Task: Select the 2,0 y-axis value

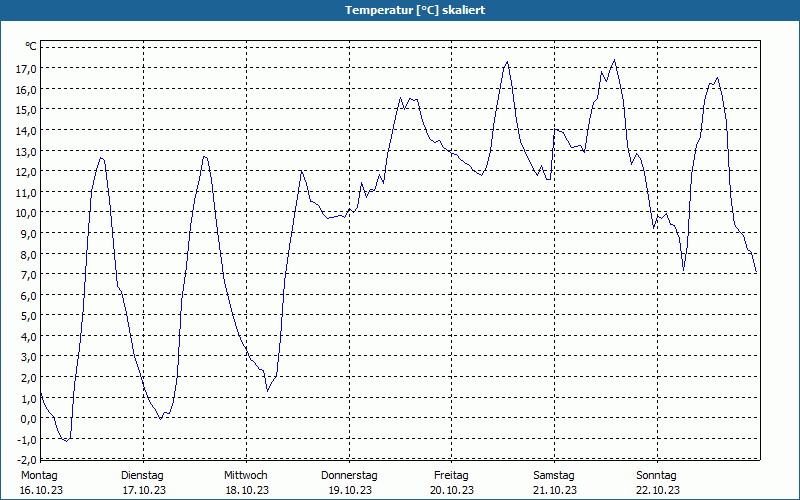Action: click(x=29, y=378)
